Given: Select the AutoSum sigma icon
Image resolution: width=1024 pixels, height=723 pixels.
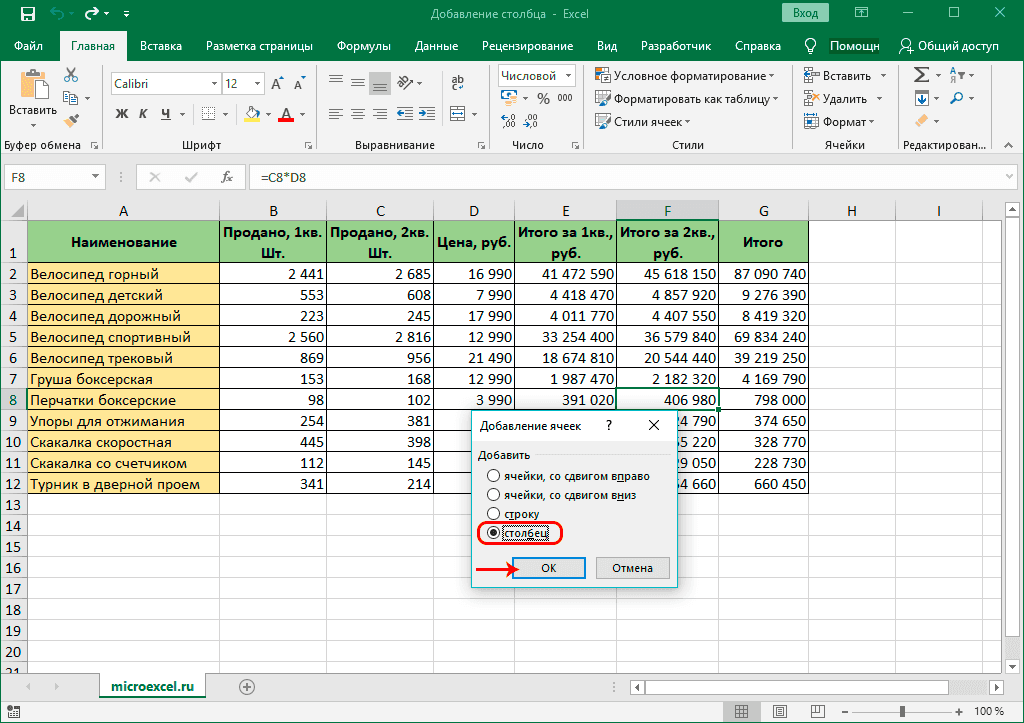Looking at the screenshot, I should (x=921, y=72).
